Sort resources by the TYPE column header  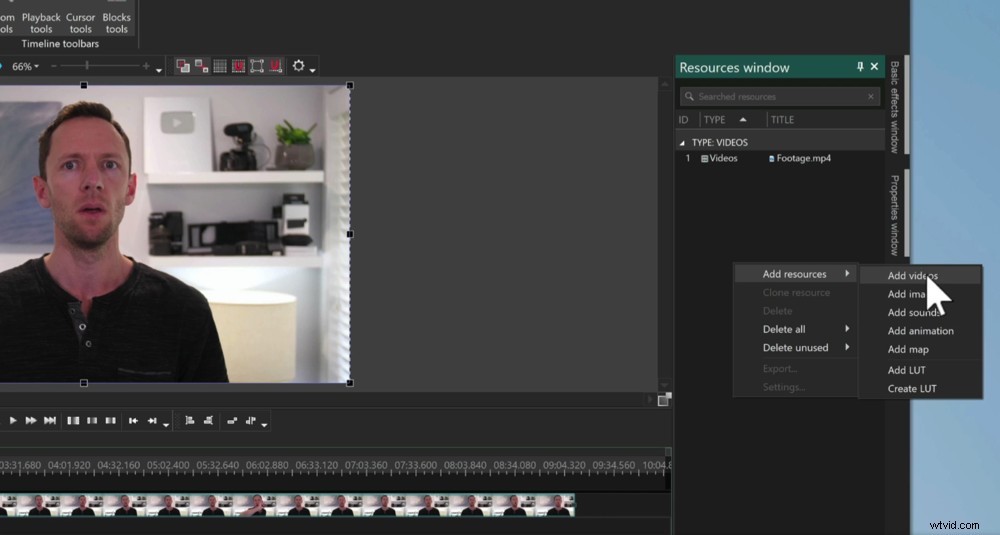pos(714,120)
